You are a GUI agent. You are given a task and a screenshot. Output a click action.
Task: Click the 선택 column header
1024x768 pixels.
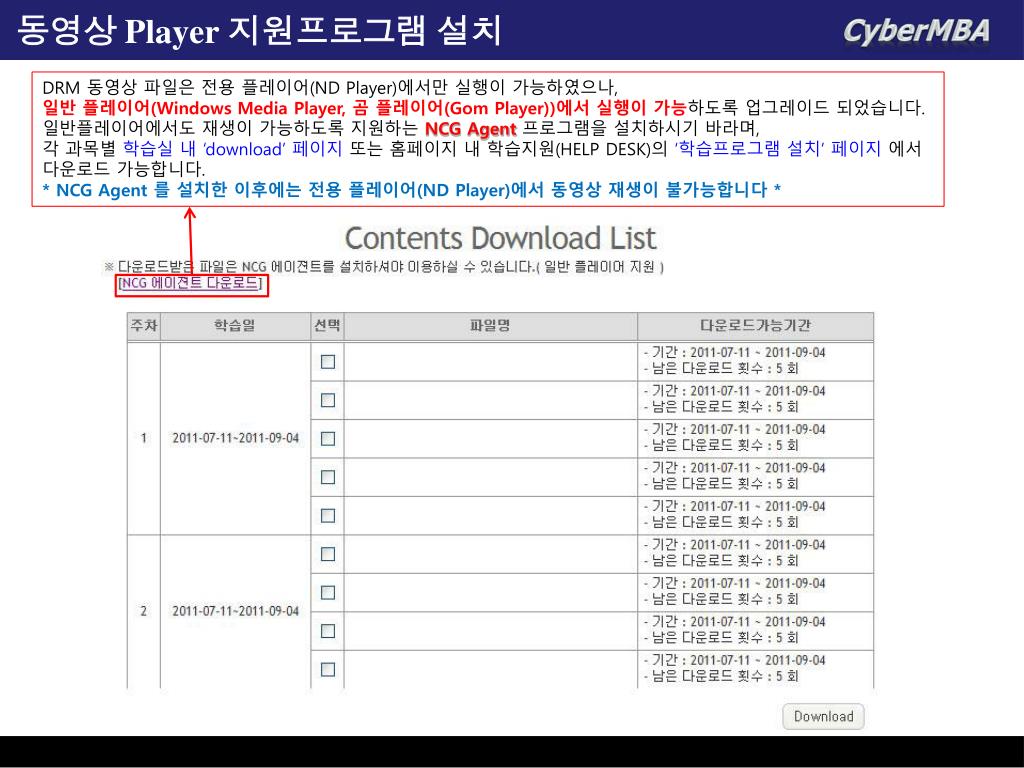pos(327,326)
